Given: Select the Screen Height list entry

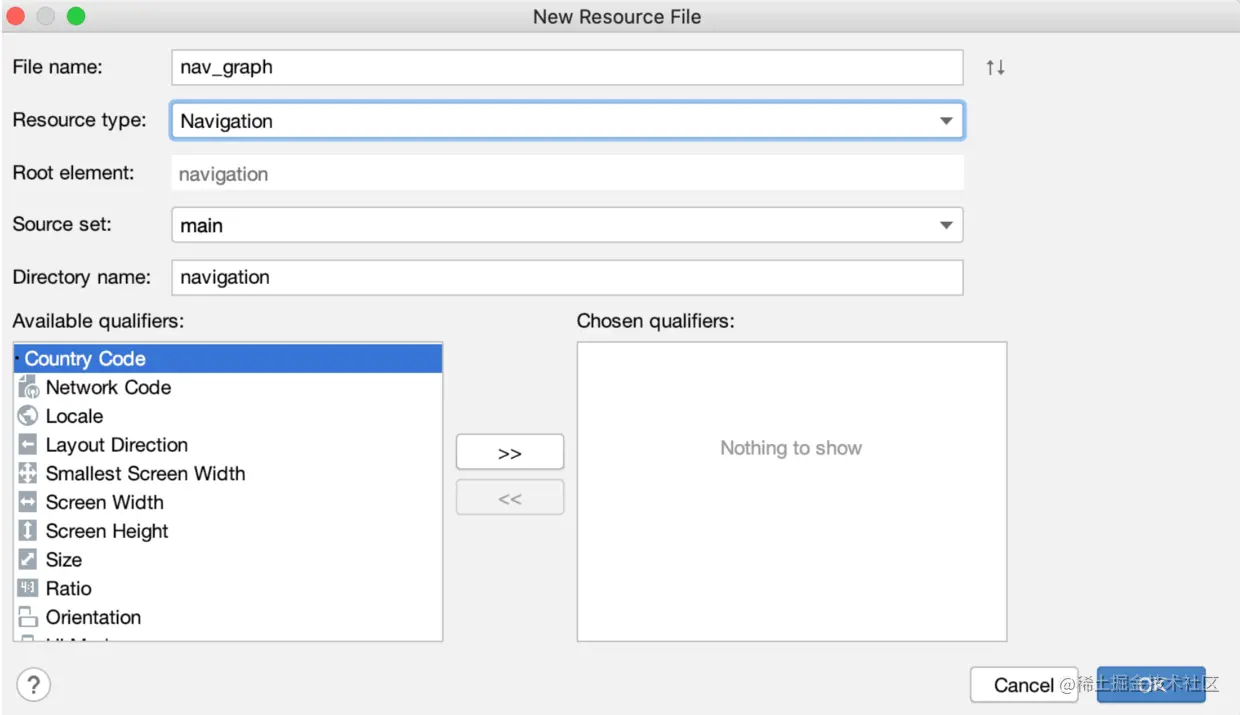Looking at the screenshot, I should [x=228, y=531].
